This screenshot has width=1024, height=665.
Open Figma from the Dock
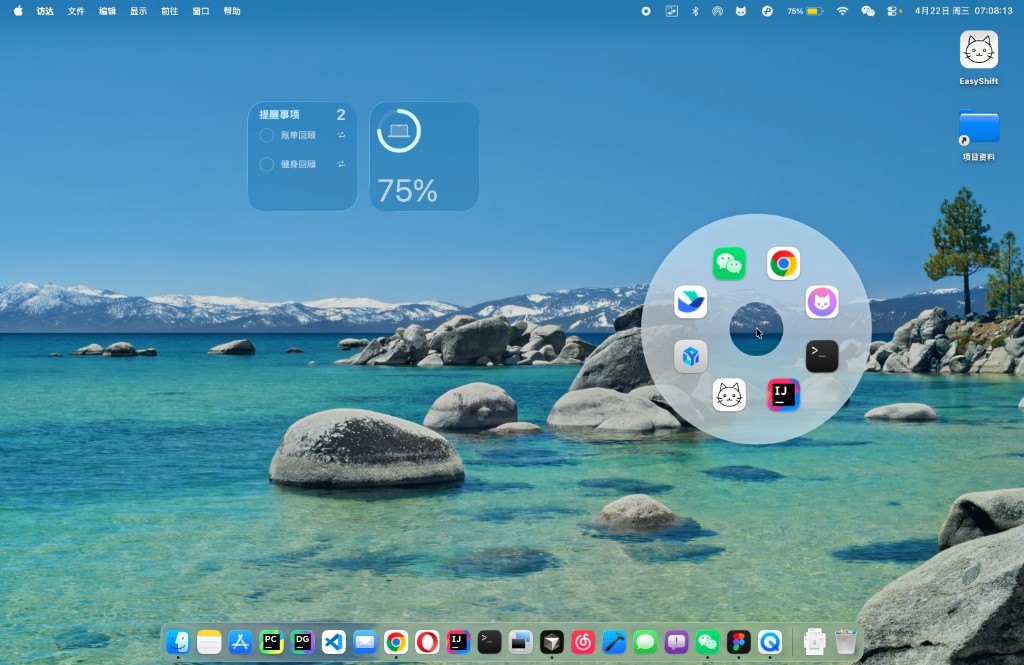tap(739, 642)
